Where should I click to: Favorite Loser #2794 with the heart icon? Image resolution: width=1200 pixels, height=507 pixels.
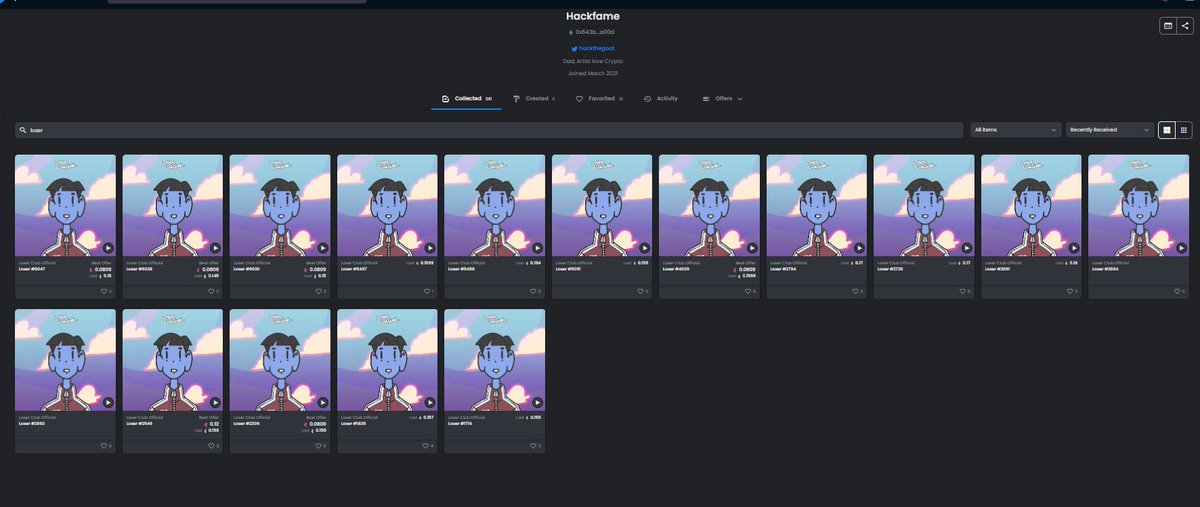coord(854,291)
